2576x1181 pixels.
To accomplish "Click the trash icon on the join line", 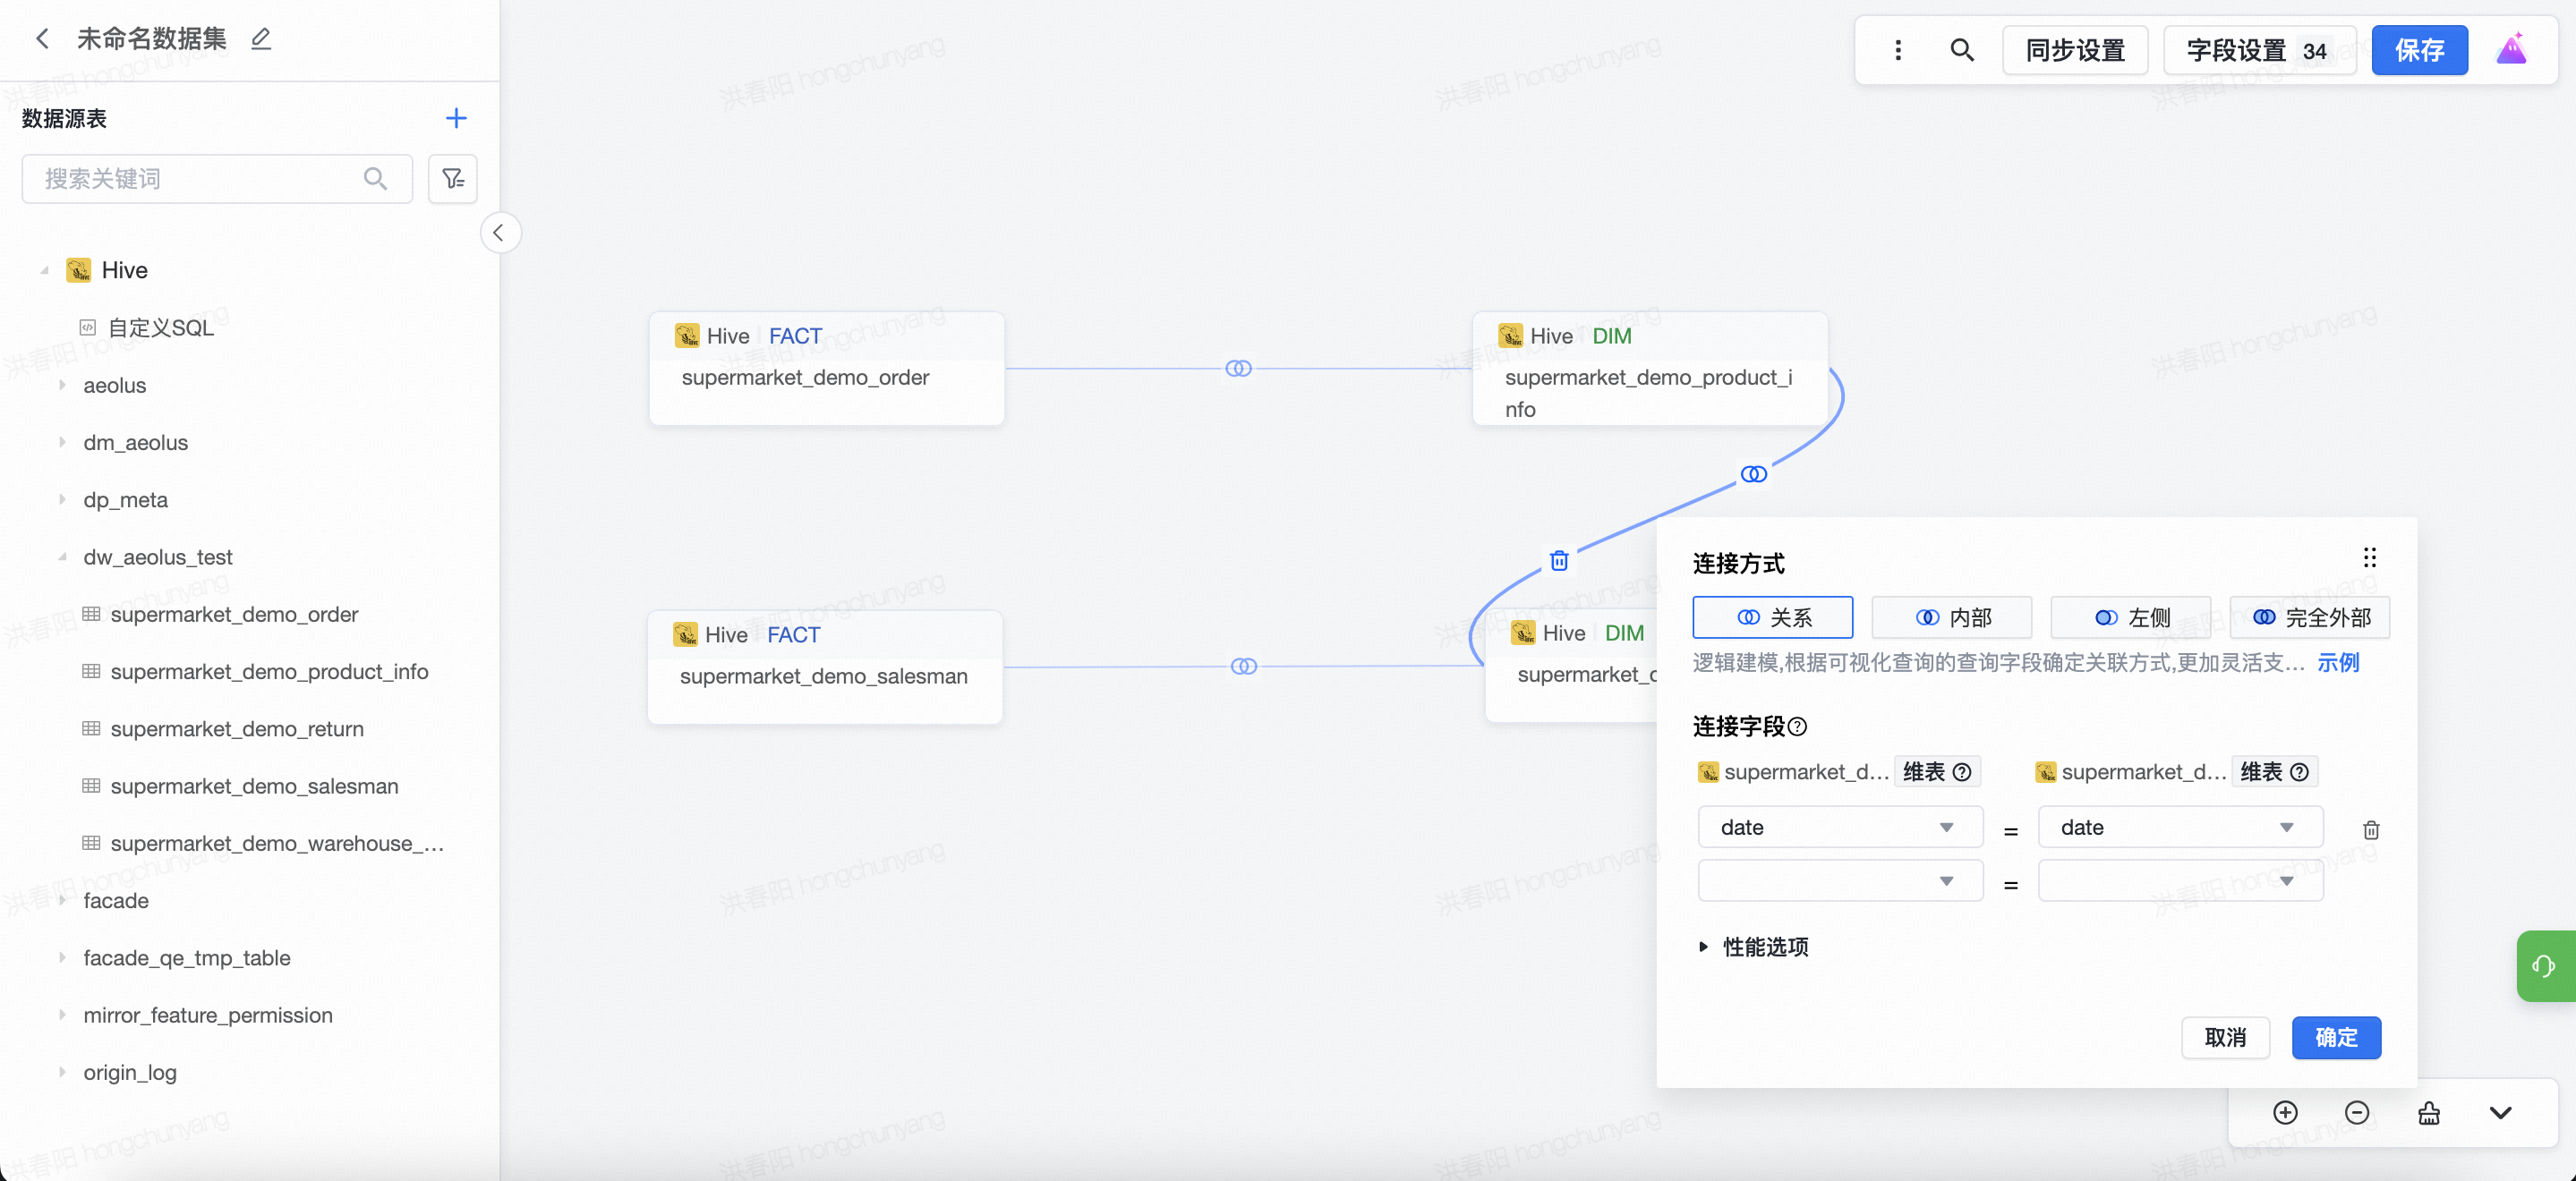I will tap(1558, 561).
